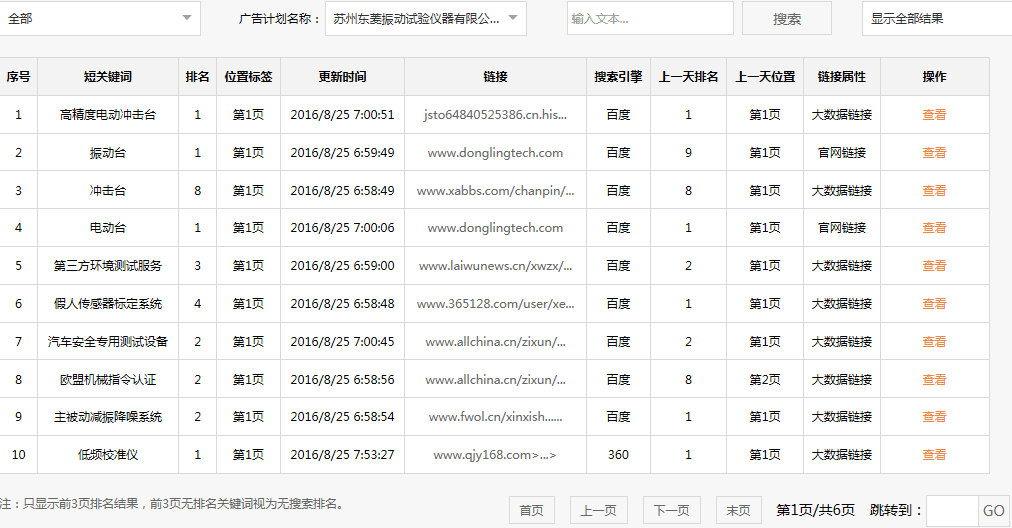The height and width of the screenshot is (528, 1012).
Task: Select keyword 低频校准仪
Action: (108, 455)
